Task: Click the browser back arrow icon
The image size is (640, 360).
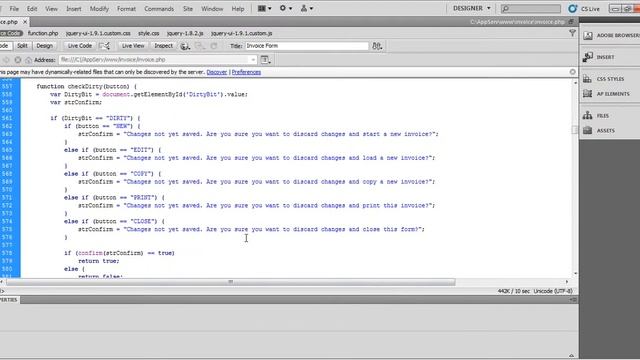Action: pos(6,60)
